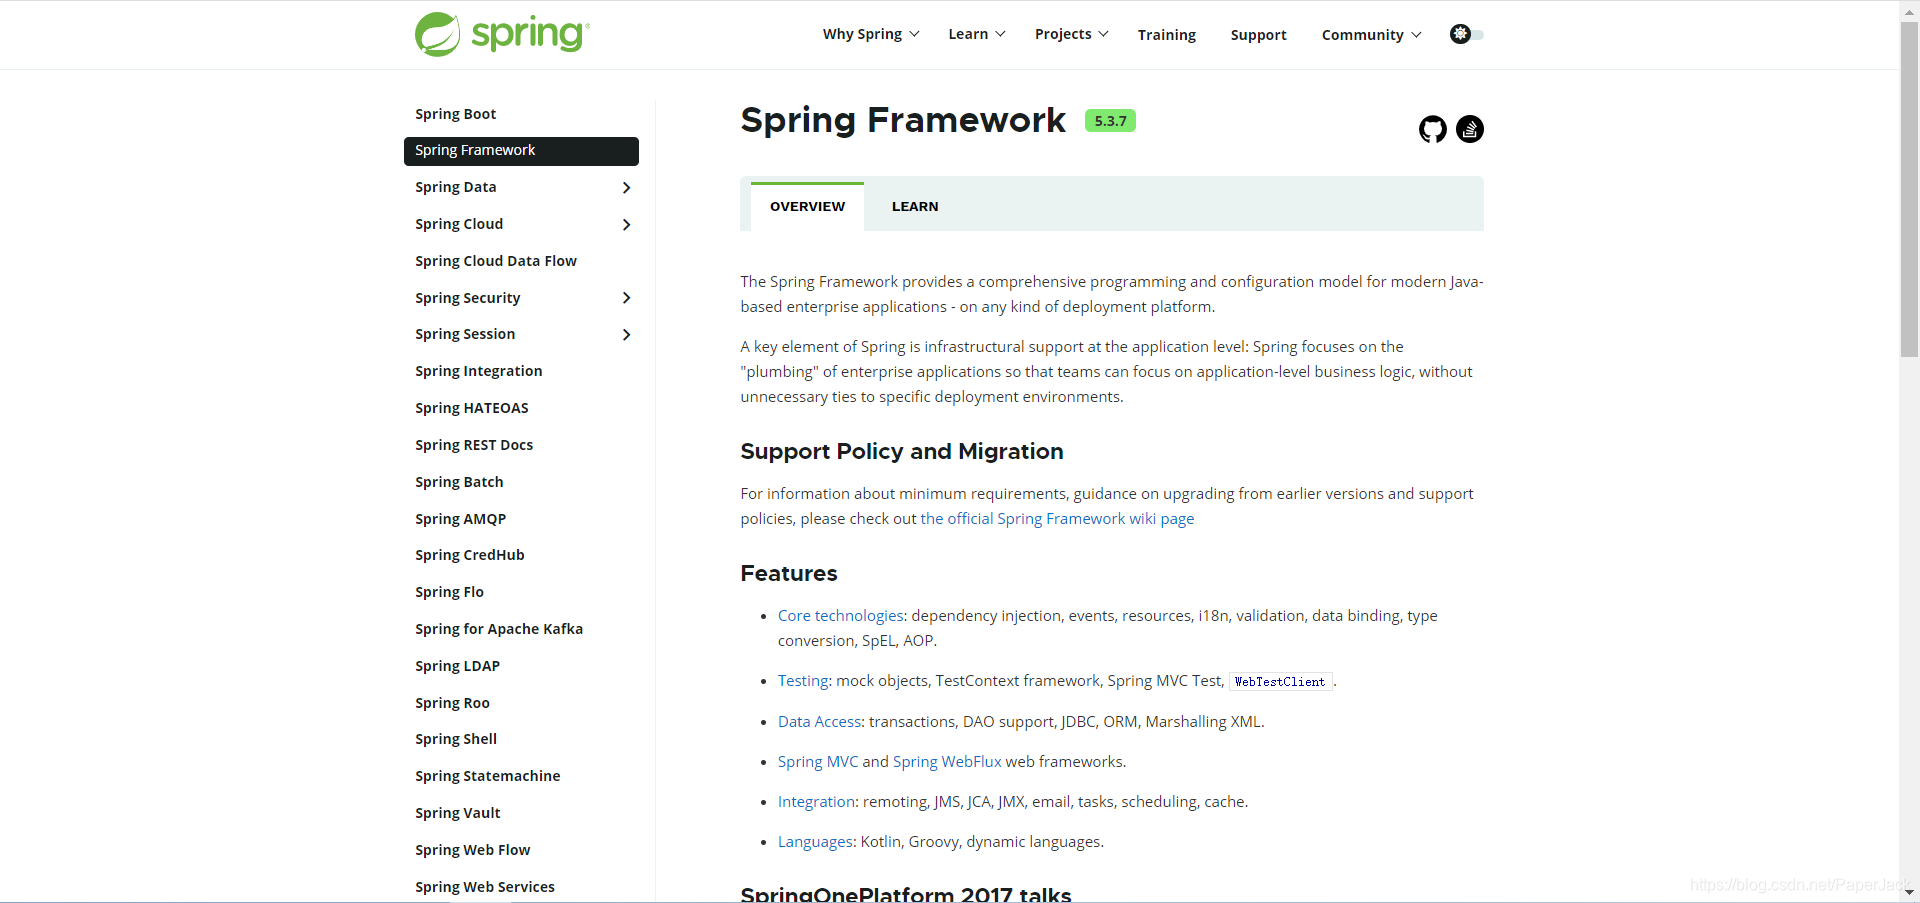Open the Community dropdown menu
The width and height of the screenshot is (1920, 903).
1371,35
